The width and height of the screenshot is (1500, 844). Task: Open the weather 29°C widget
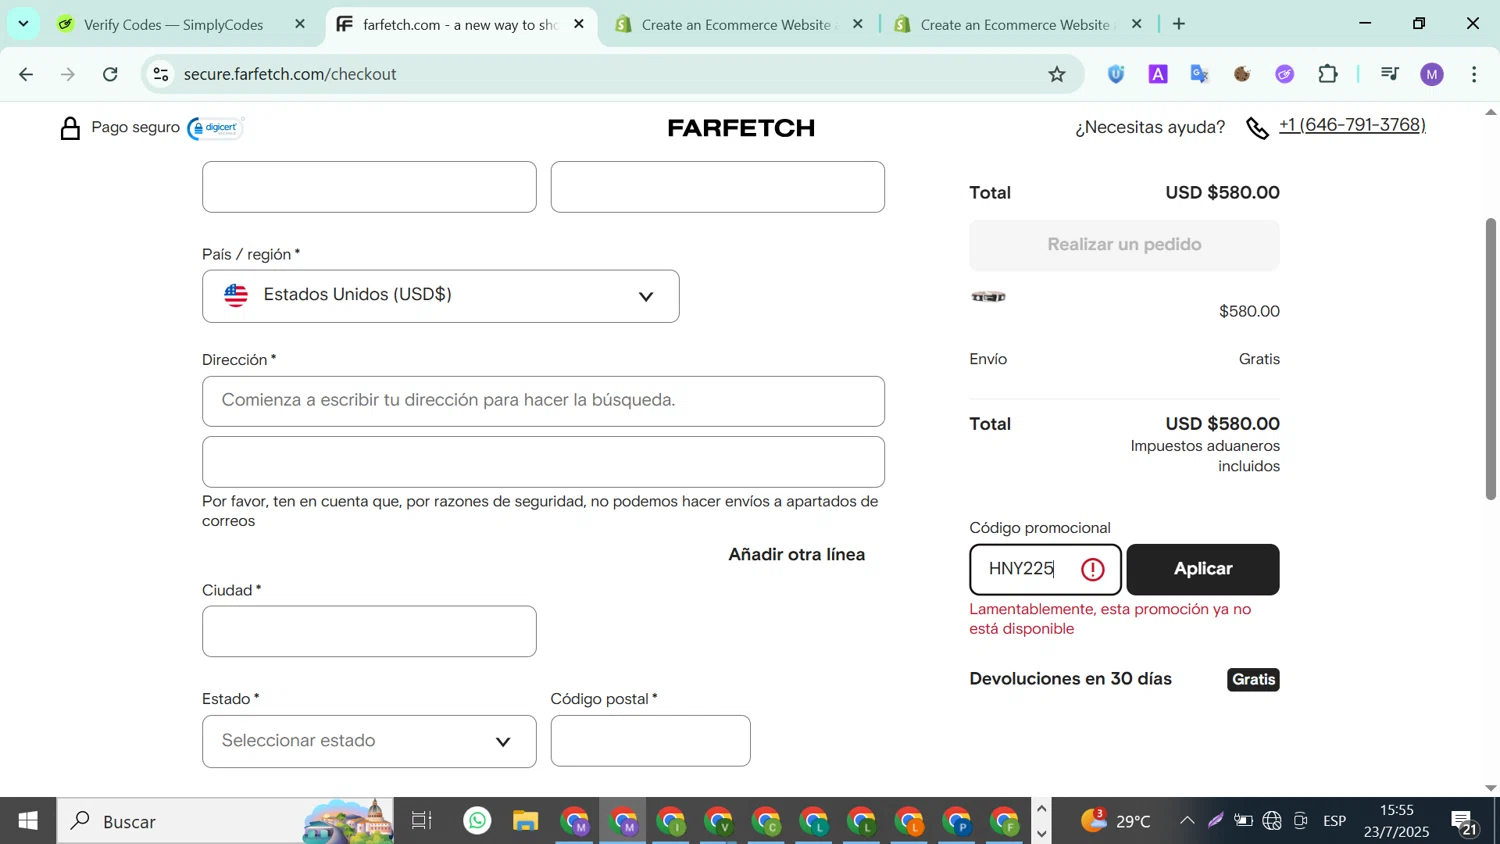tap(1115, 821)
